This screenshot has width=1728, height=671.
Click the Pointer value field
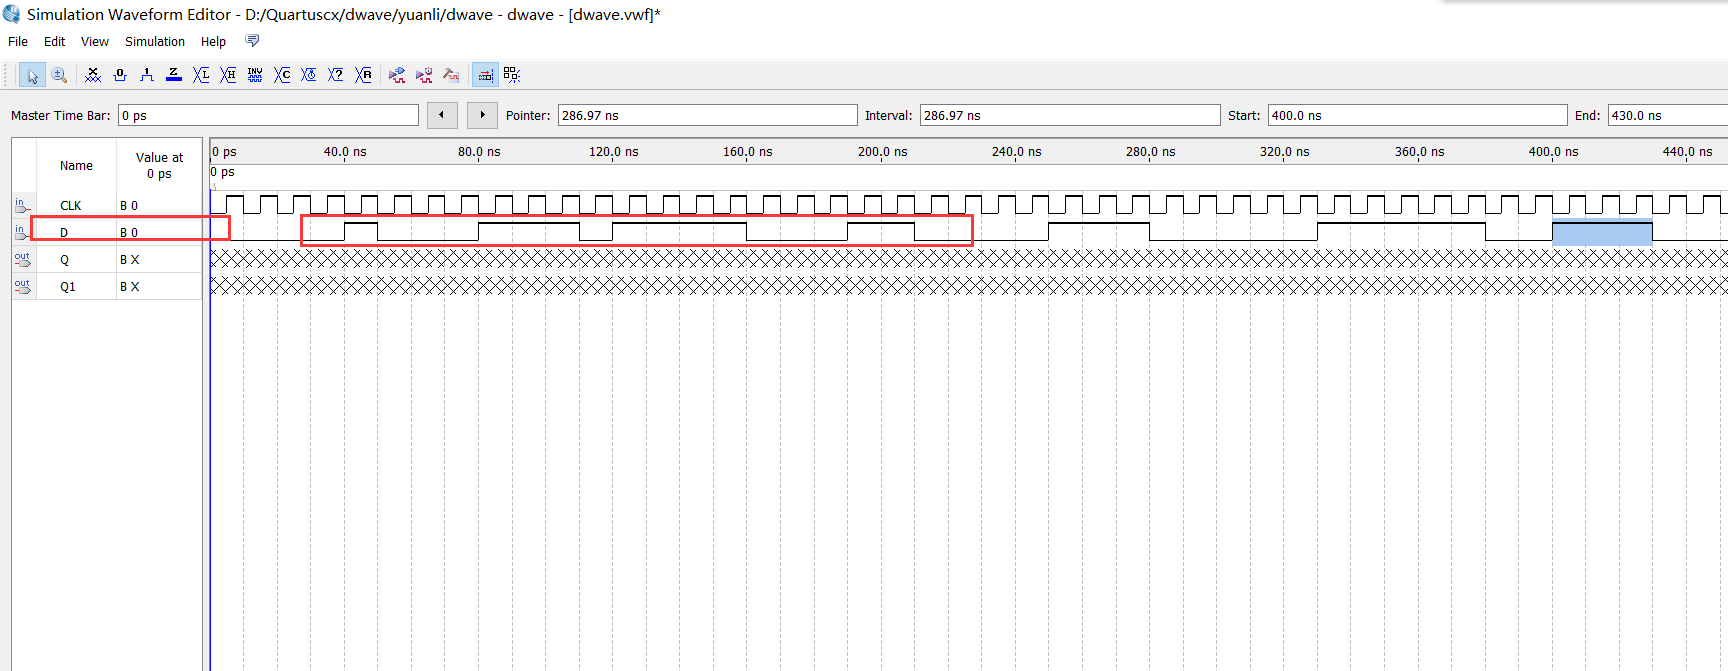coord(707,115)
